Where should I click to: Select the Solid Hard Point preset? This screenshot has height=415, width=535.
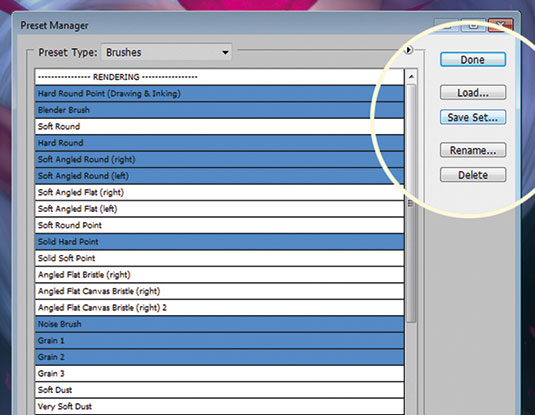219,242
